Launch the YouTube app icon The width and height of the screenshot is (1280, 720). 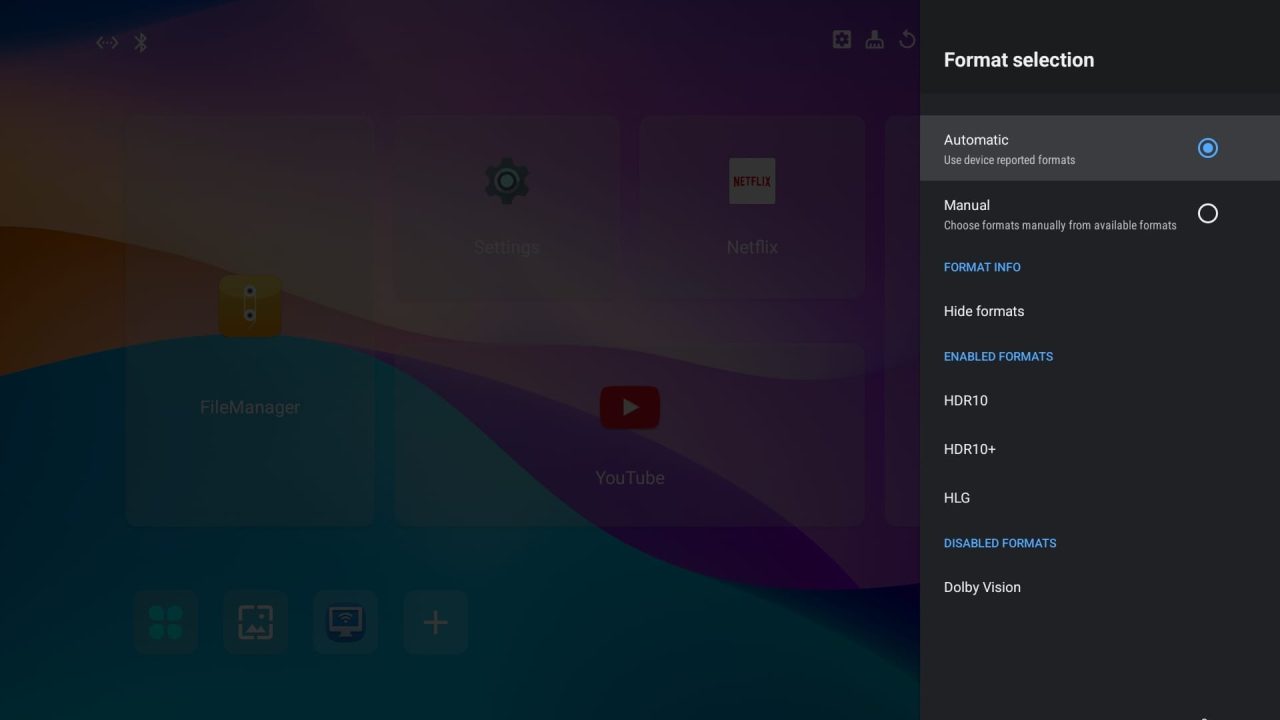click(630, 407)
